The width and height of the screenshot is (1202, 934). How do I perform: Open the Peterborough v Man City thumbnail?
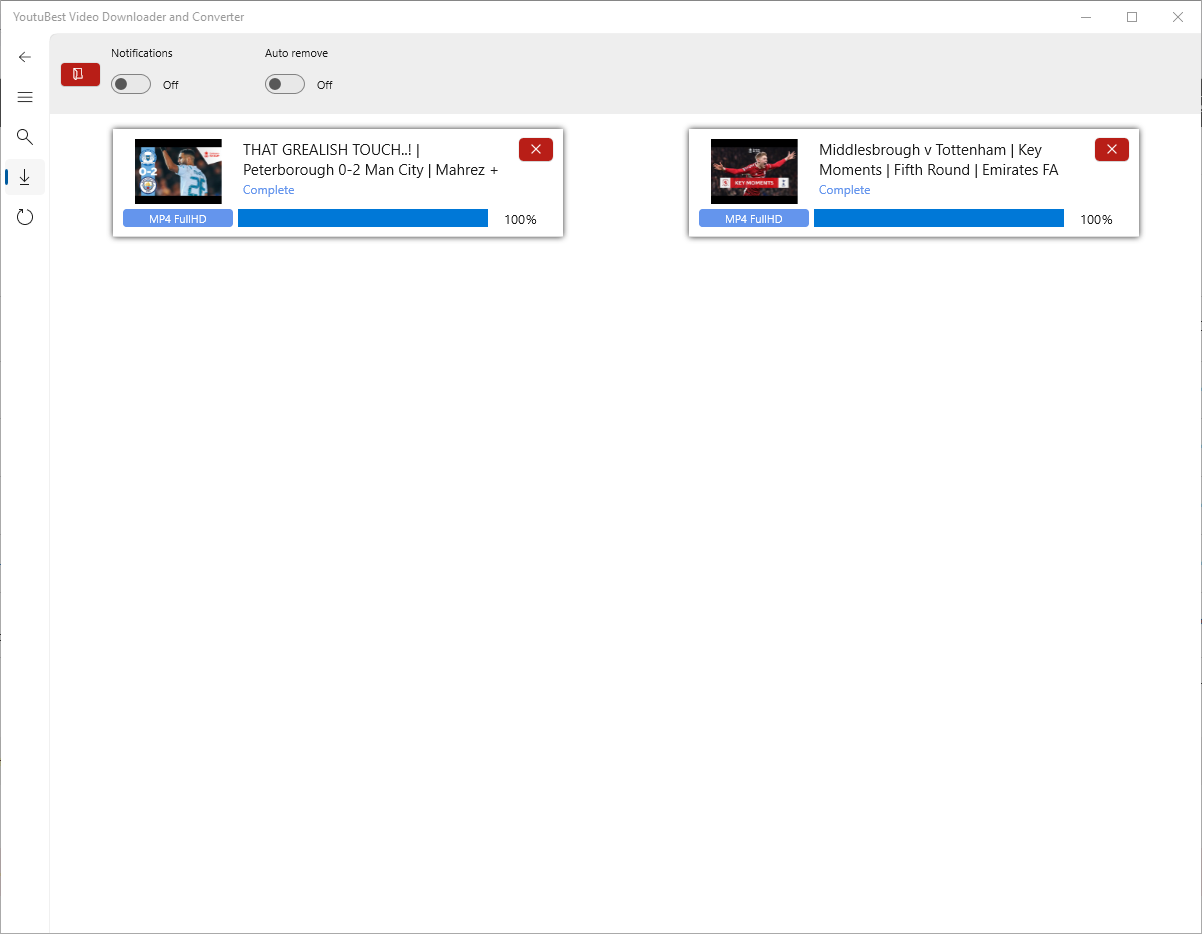point(178,171)
